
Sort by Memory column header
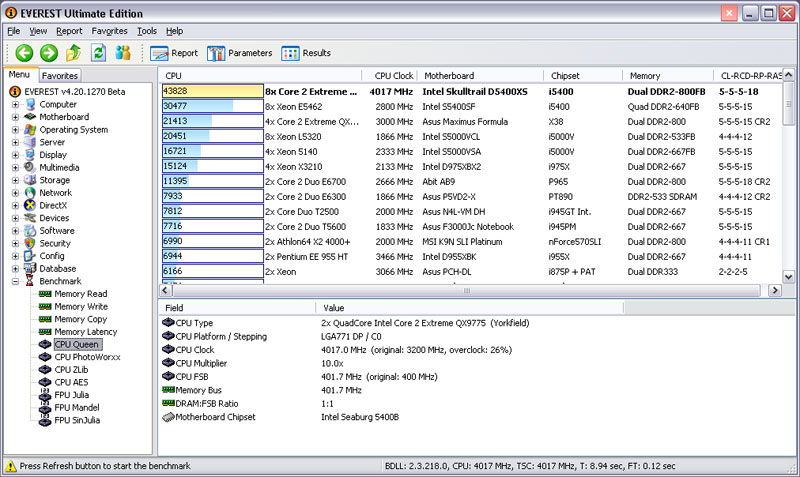click(x=668, y=76)
